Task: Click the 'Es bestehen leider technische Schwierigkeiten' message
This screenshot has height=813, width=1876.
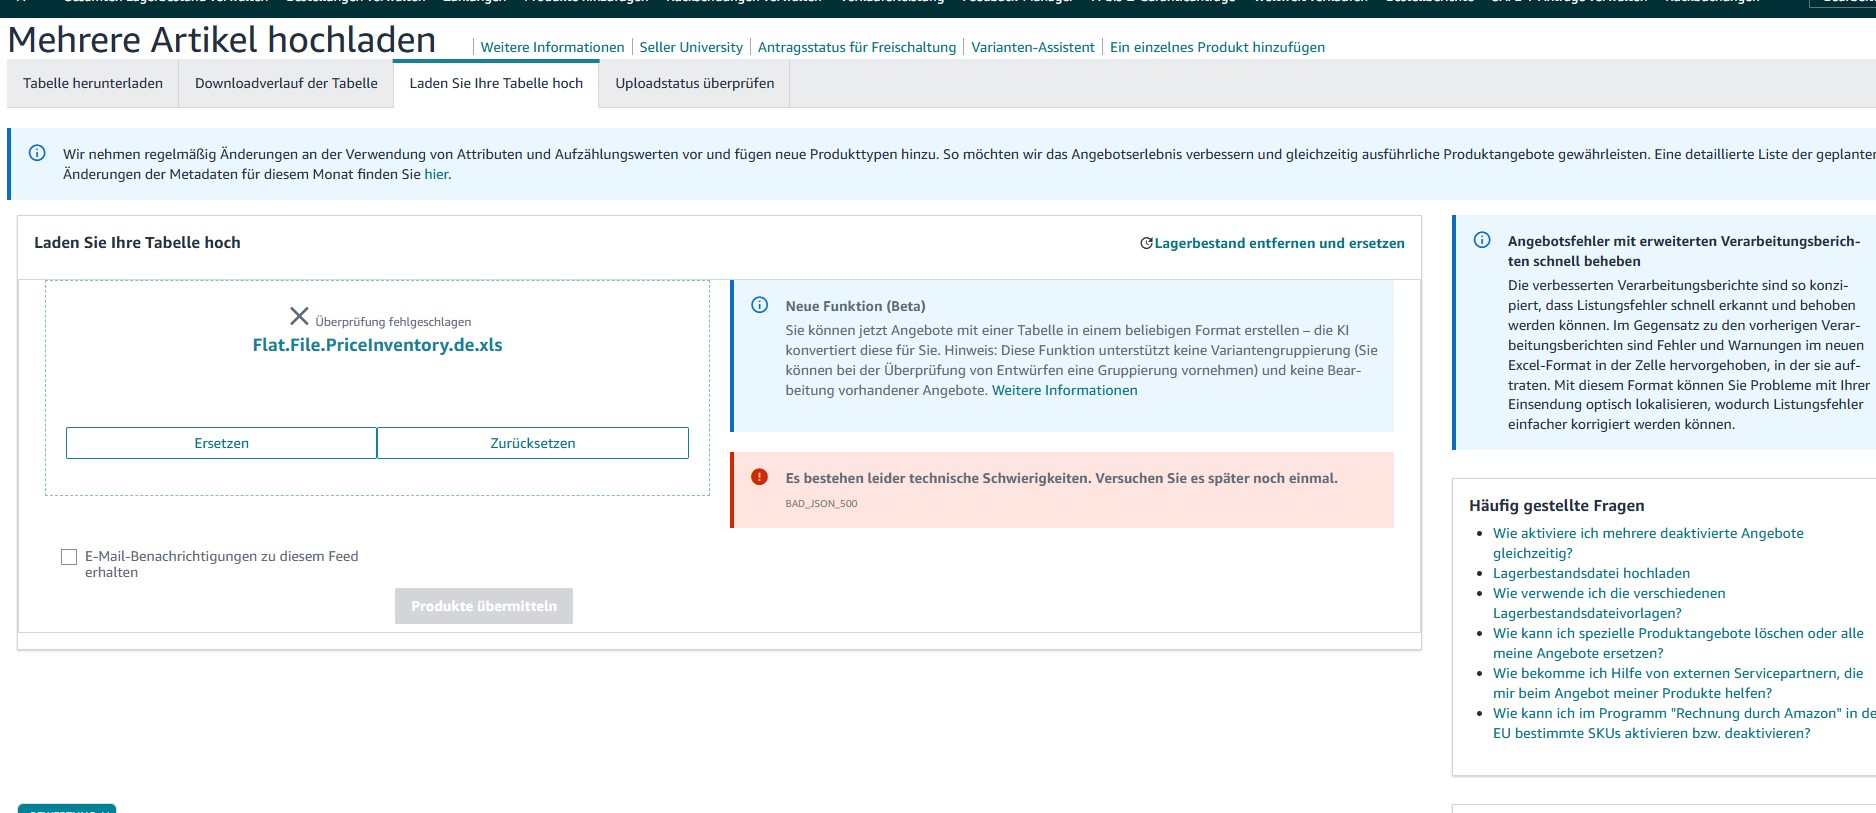Action: click(1061, 478)
